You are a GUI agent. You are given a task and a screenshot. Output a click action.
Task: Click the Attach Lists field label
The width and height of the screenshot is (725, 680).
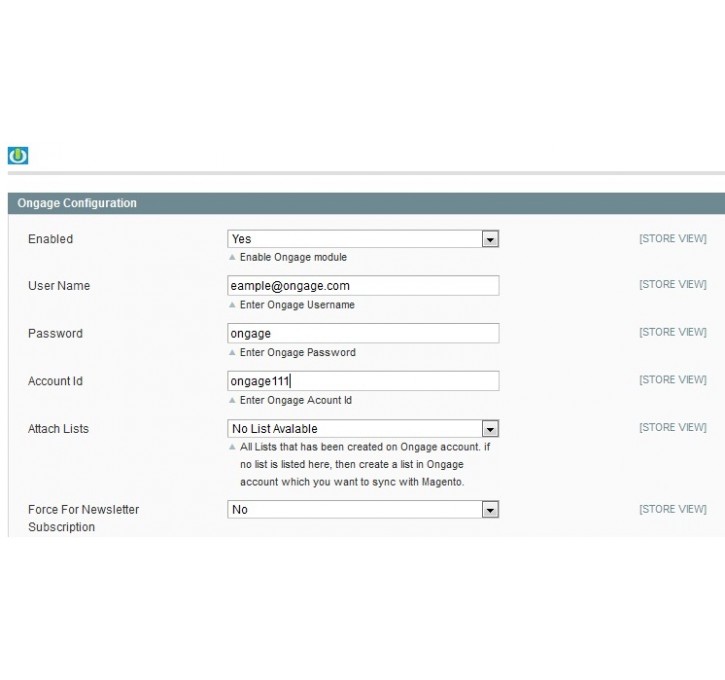[x=58, y=429]
